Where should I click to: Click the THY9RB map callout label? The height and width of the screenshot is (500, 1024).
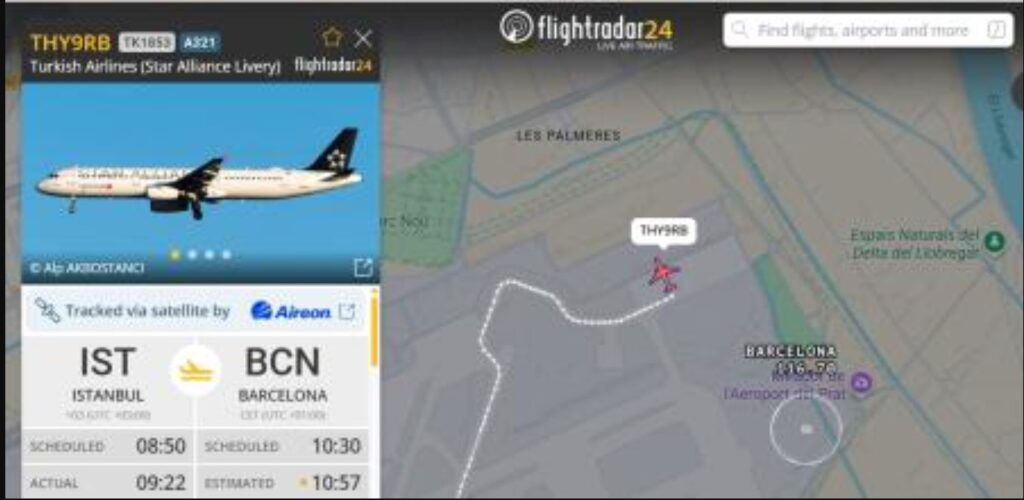[x=664, y=231]
